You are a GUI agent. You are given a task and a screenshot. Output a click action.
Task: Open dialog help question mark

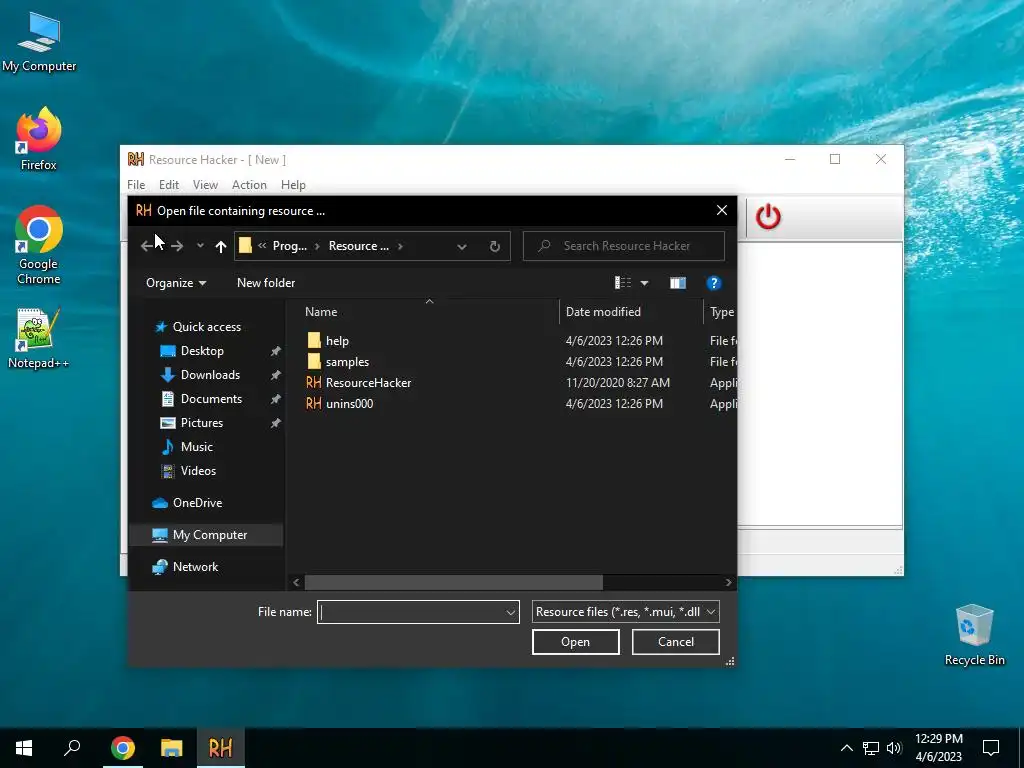713,283
